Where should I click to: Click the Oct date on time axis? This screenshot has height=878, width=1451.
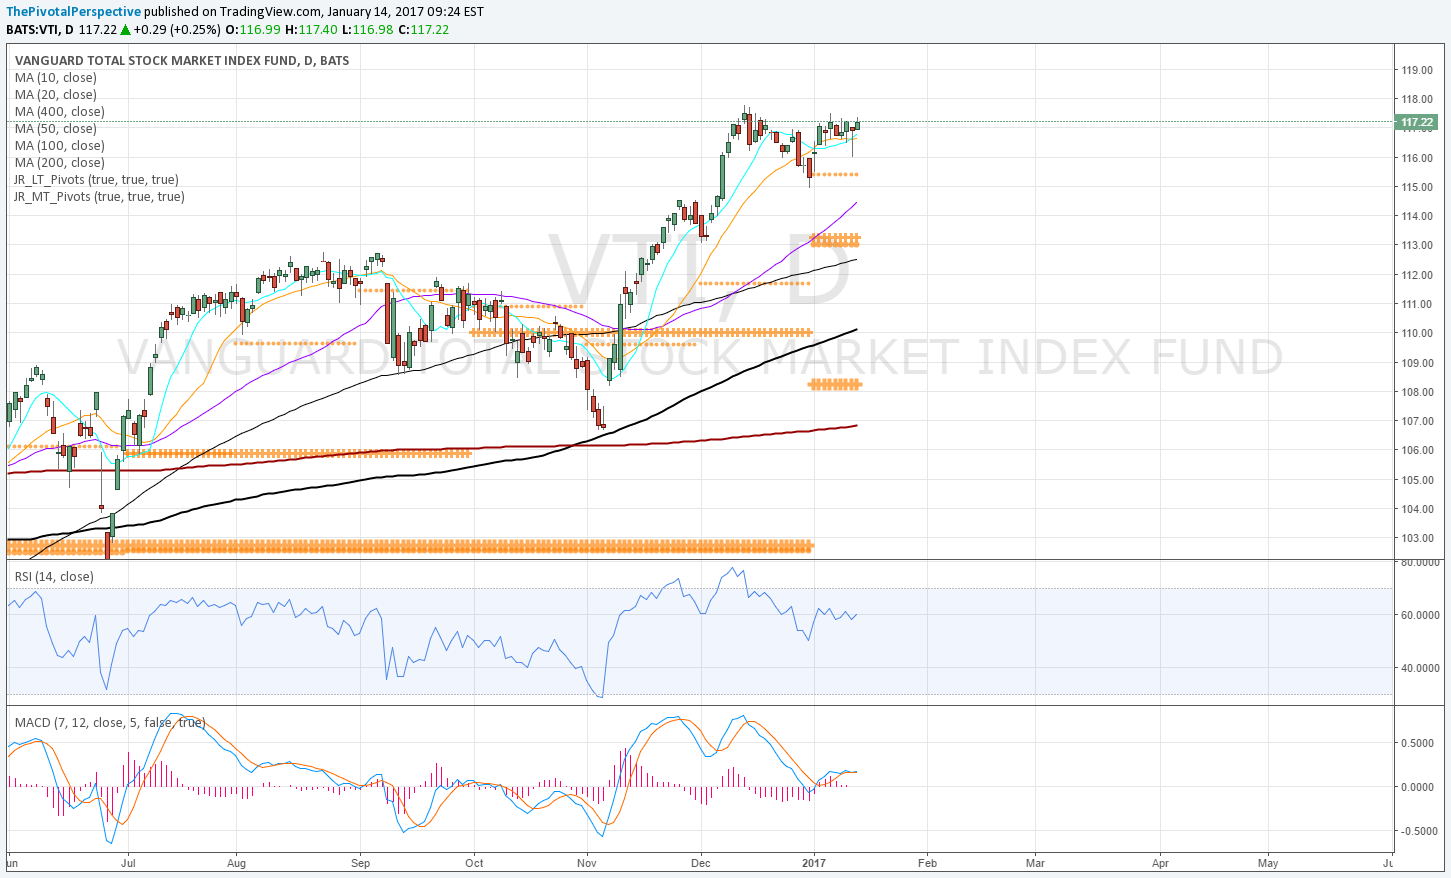[x=474, y=863]
